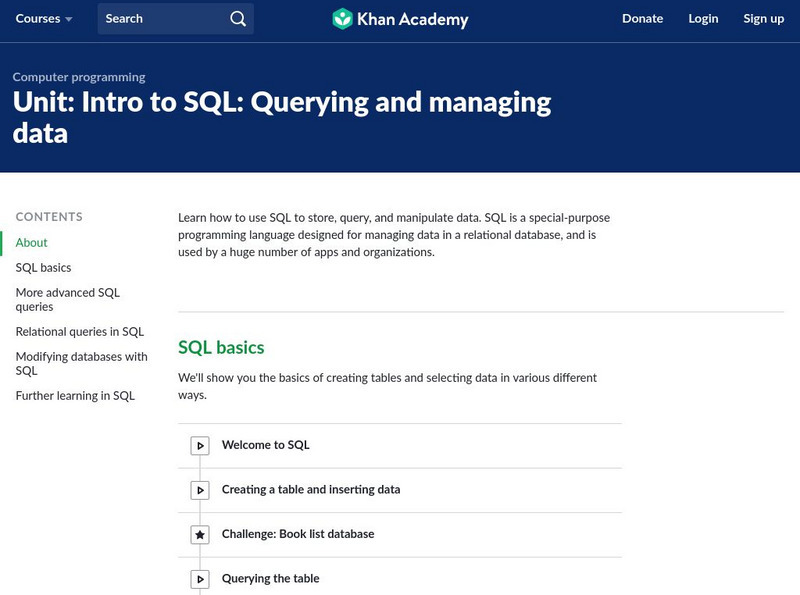
Task: Select About in the contents sidebar
Action: coord(32,243)
